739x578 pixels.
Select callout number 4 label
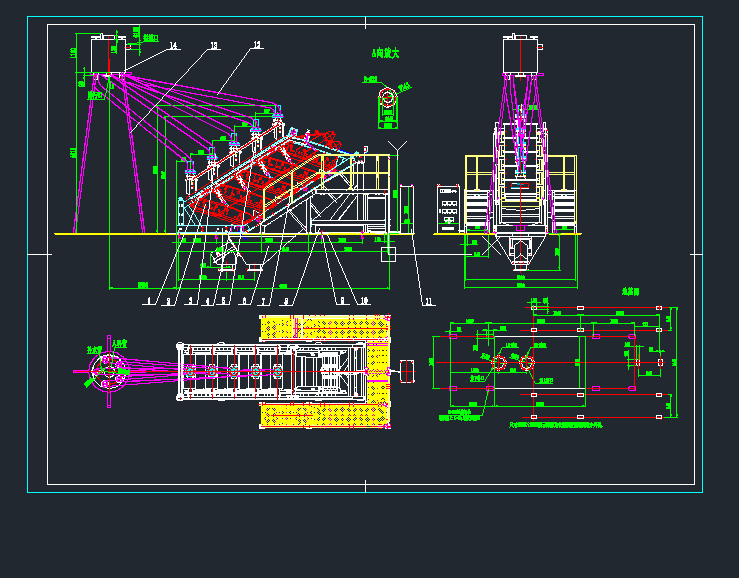coord(208,301)
